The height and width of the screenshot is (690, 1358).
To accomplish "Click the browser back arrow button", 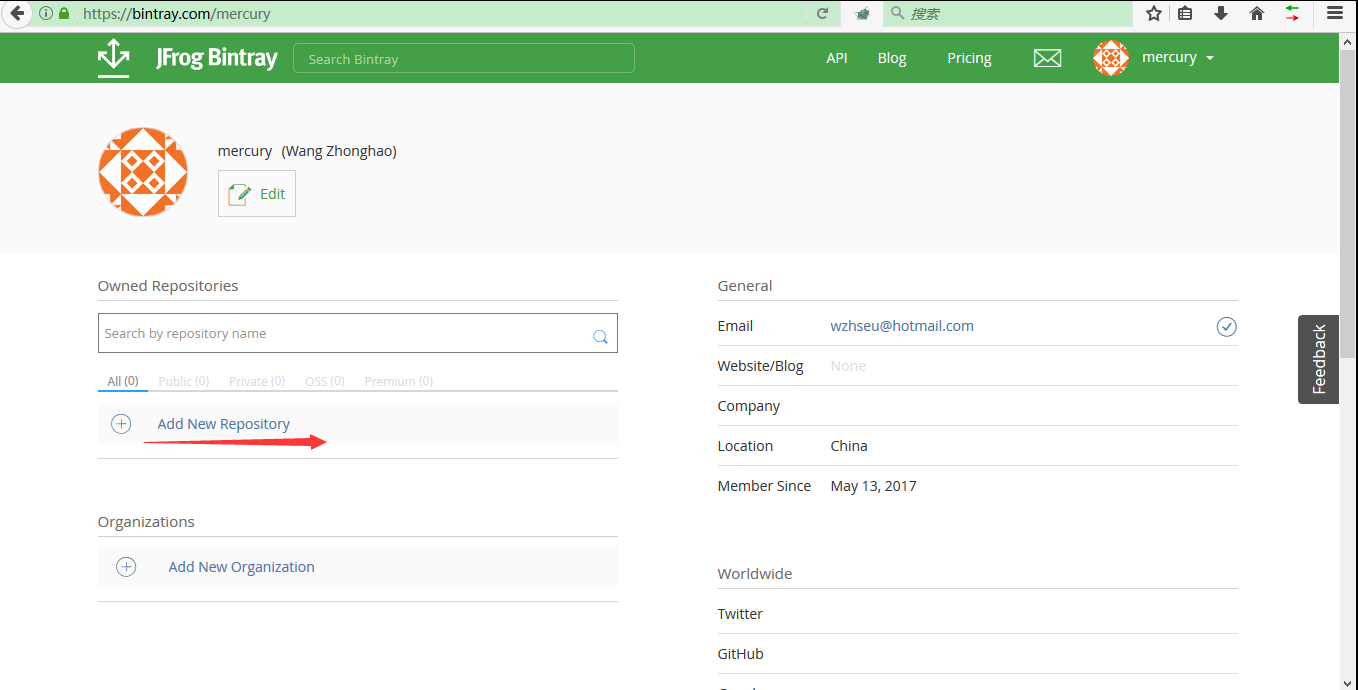I will click(16, 14).
